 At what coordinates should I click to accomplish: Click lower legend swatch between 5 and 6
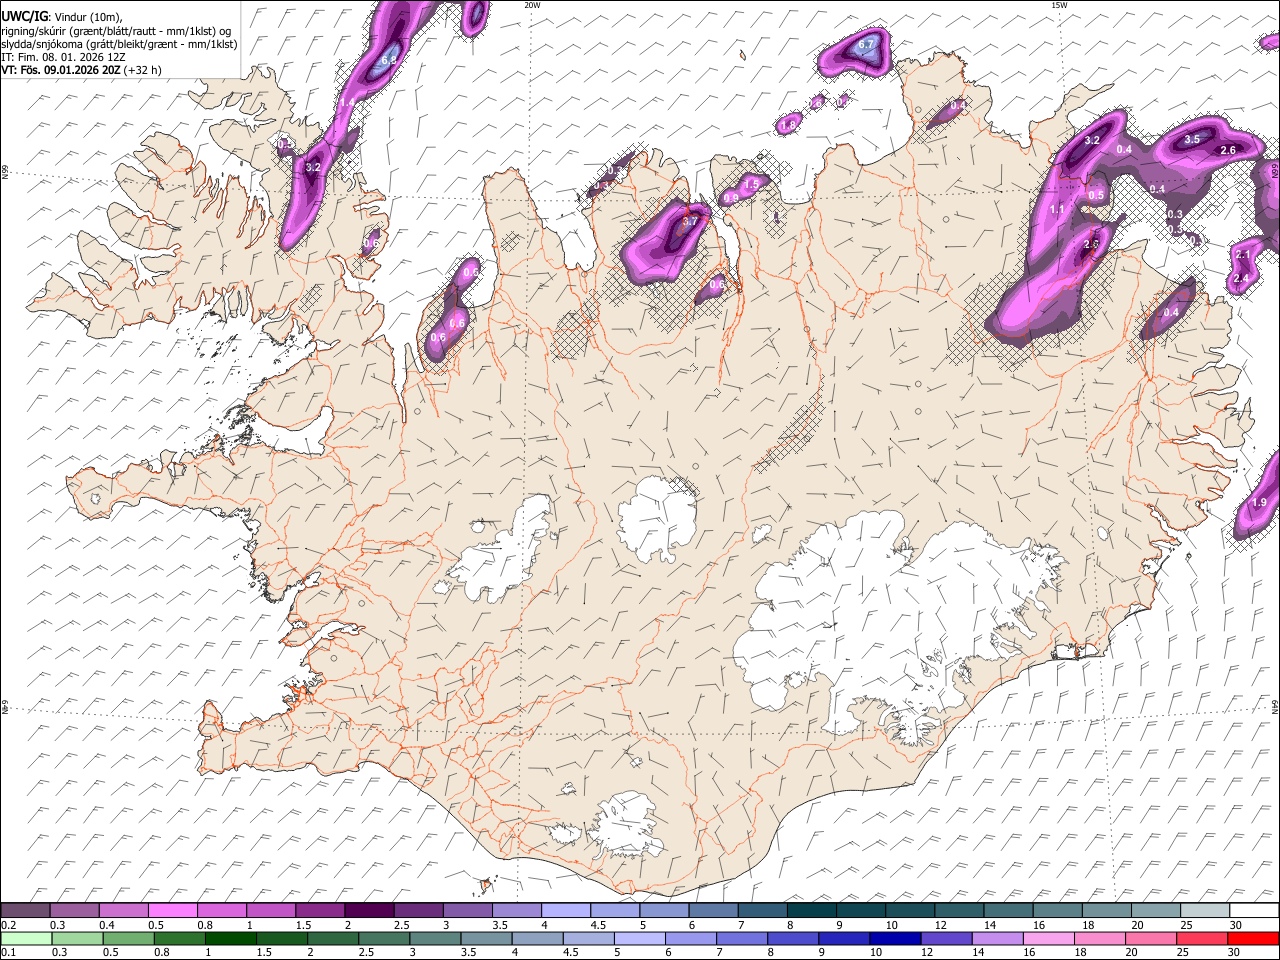641,938
